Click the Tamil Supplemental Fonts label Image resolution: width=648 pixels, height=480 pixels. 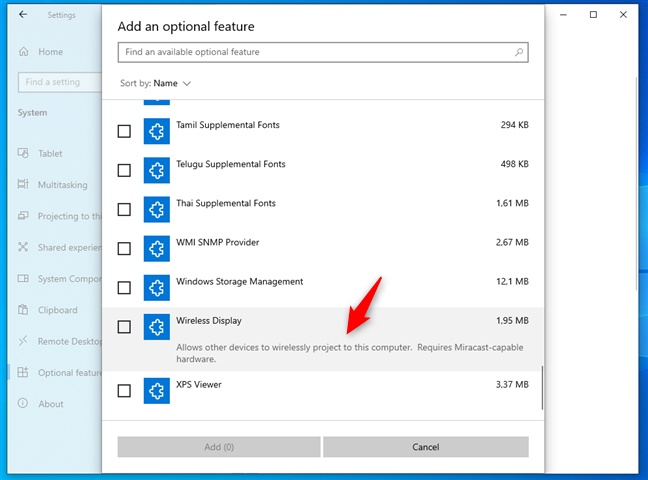(x=228, y=125)
